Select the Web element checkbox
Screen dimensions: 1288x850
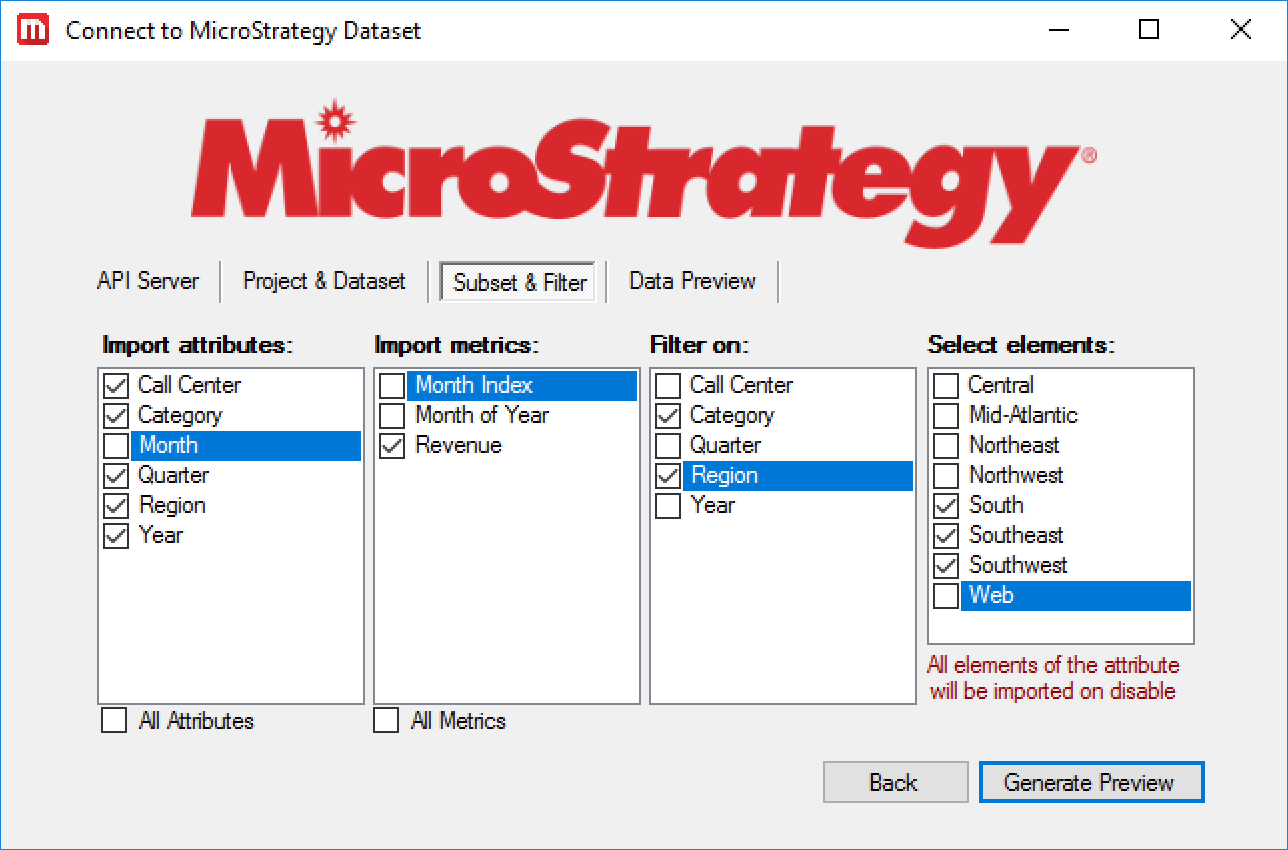946,595
